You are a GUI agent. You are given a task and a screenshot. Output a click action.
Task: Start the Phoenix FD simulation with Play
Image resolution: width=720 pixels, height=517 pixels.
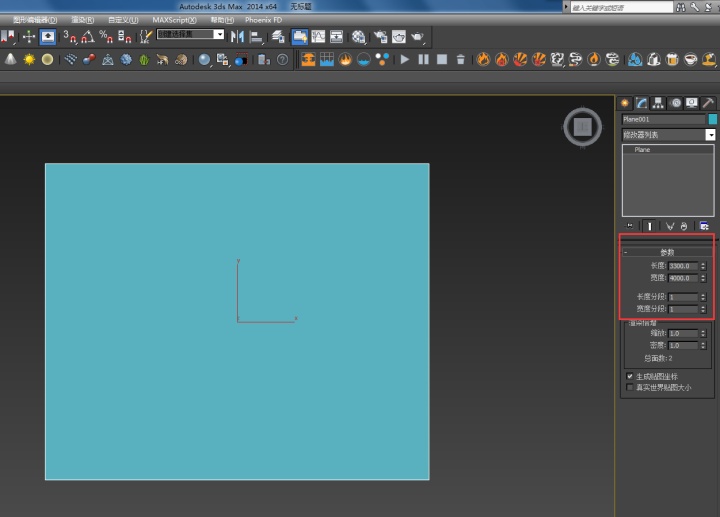405,59
